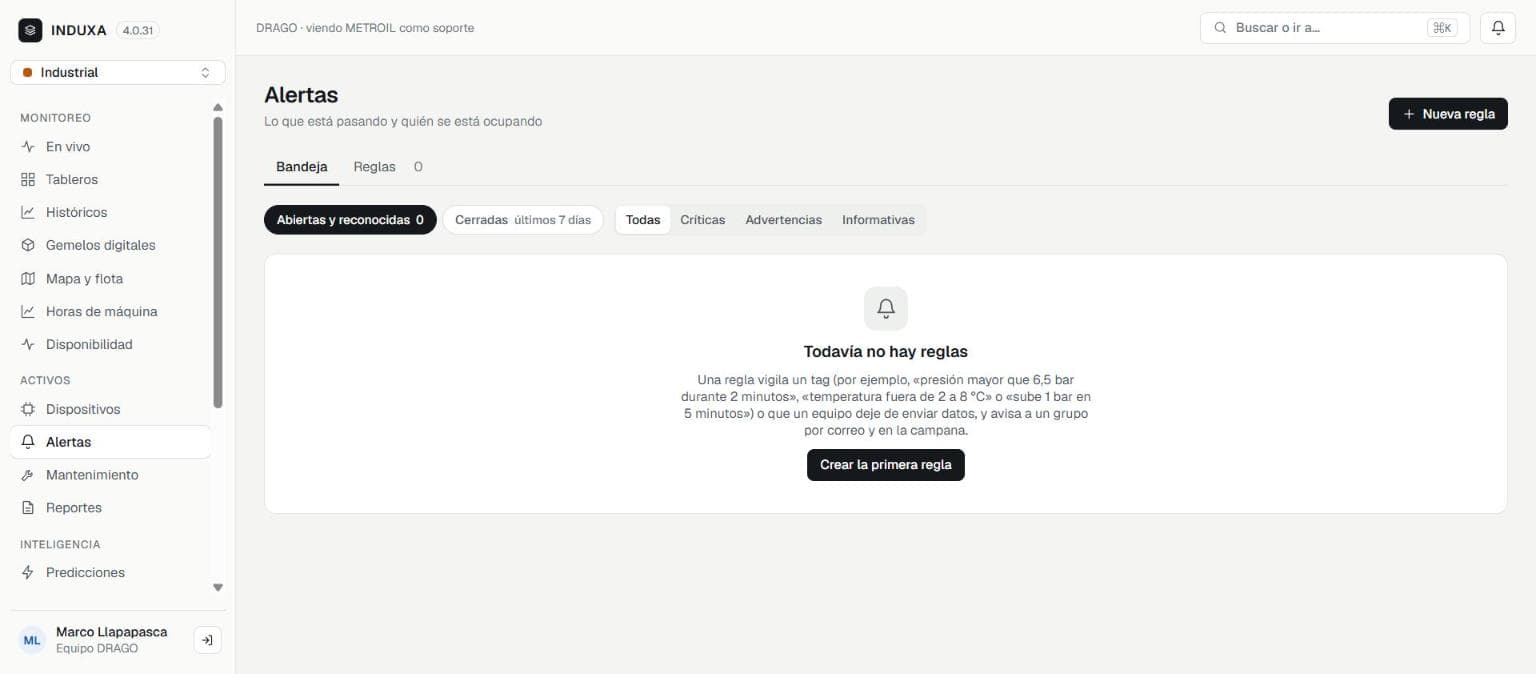Switch to the Reglas tab
1536x674 pixels.
point(388,167)
